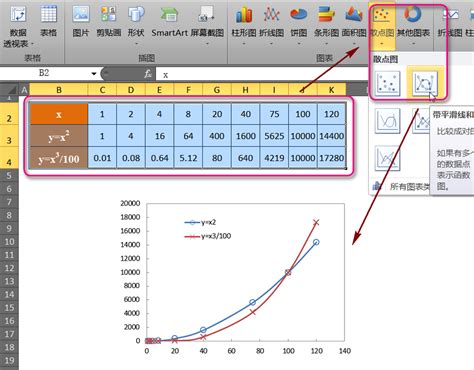Screen dimensions: 474x370
Task: Open the 剪贴画 clip art tool
Action: click(108, 15)
